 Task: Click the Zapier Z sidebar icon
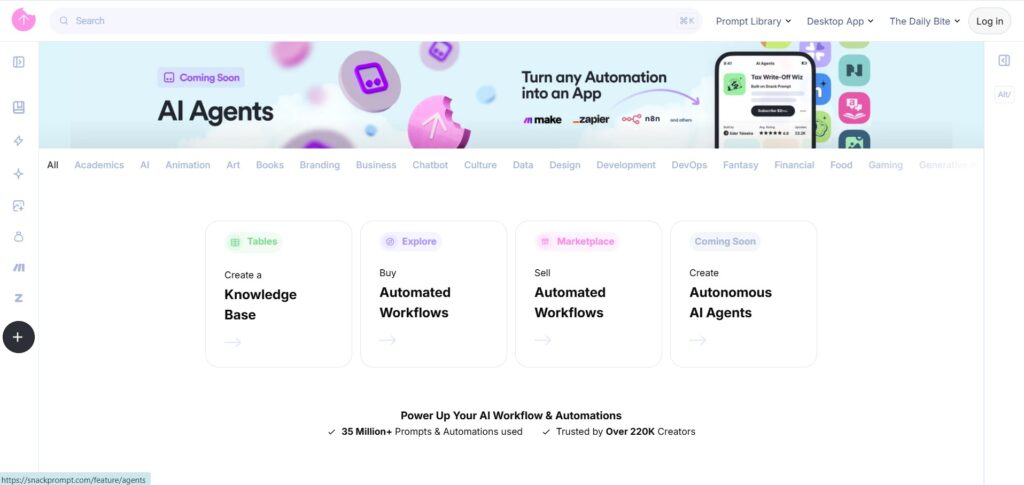pos(18,298)
